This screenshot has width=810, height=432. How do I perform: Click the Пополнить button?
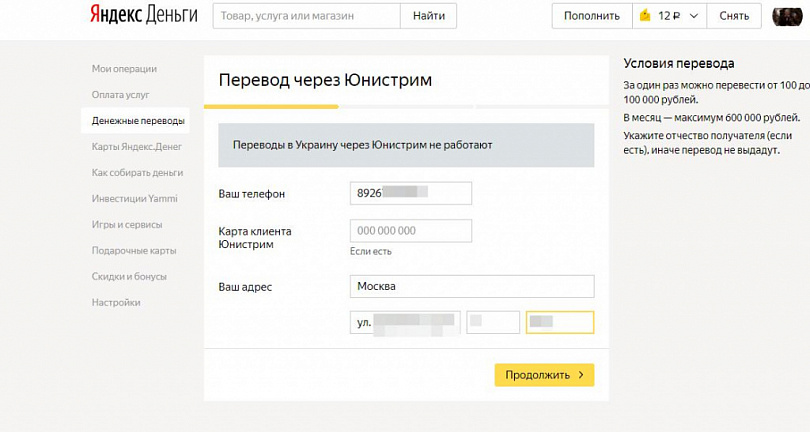pyautogui.click(x=591, y=16)
